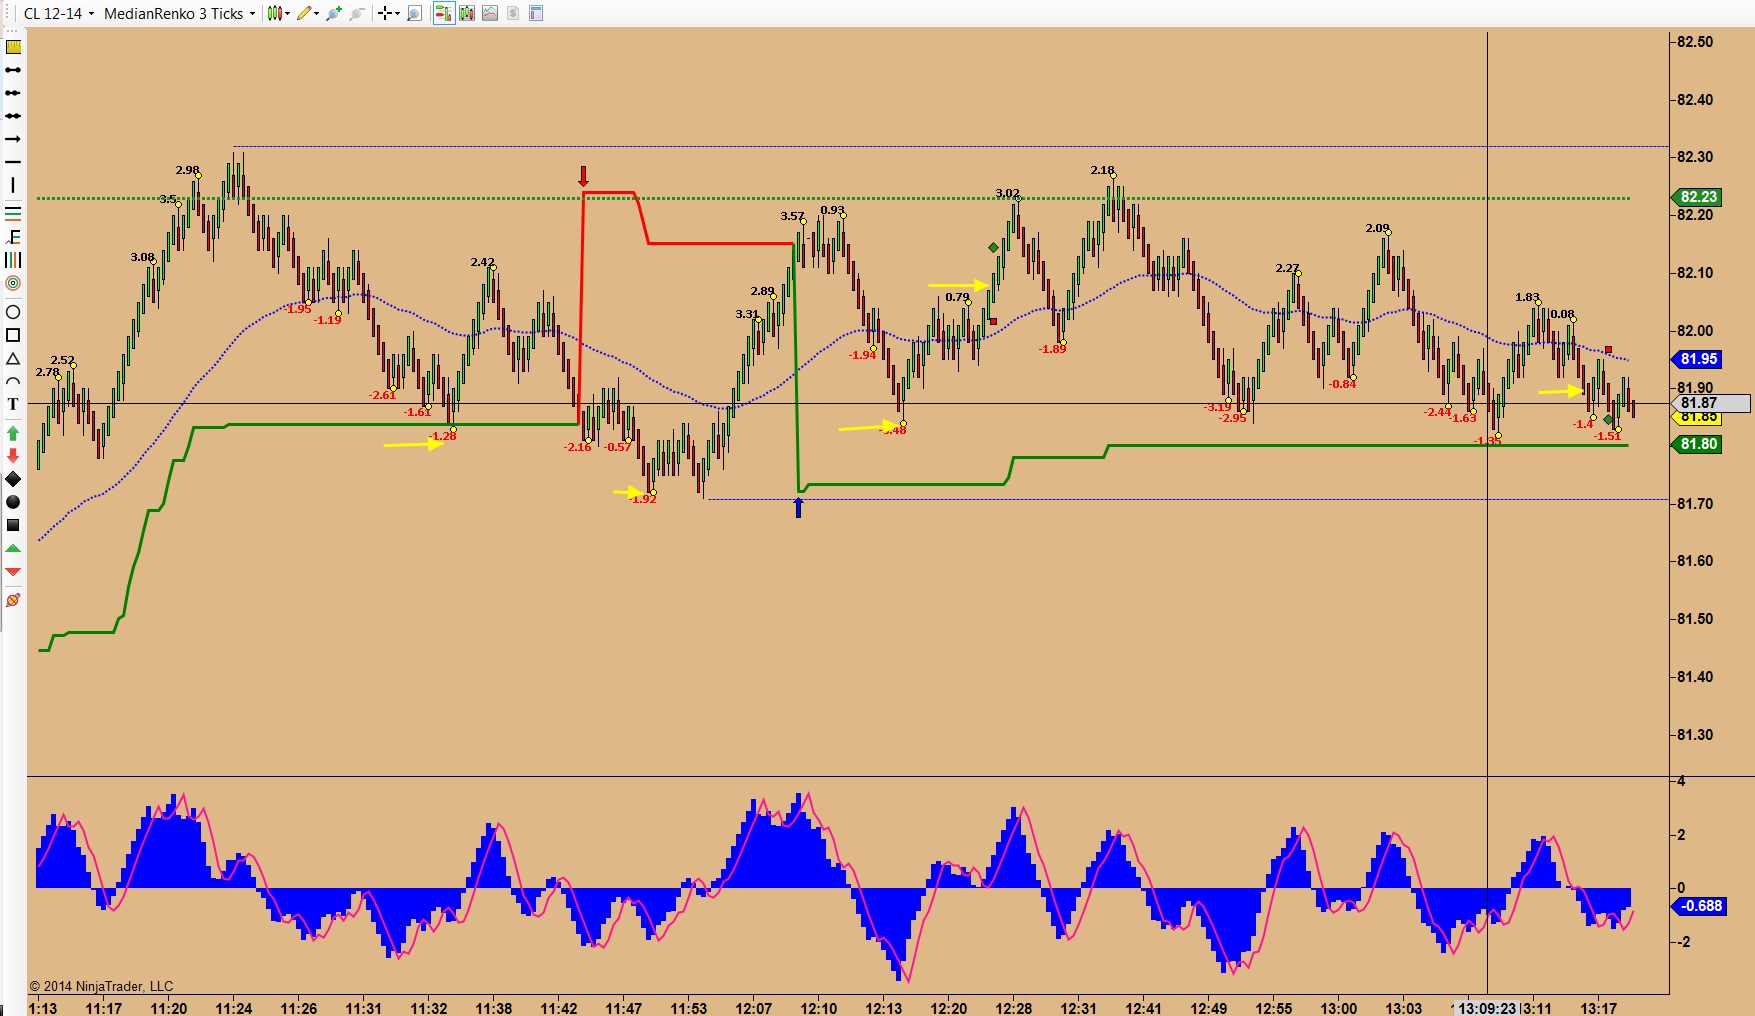Select the filled Square marker tool

tap(13, 525)
